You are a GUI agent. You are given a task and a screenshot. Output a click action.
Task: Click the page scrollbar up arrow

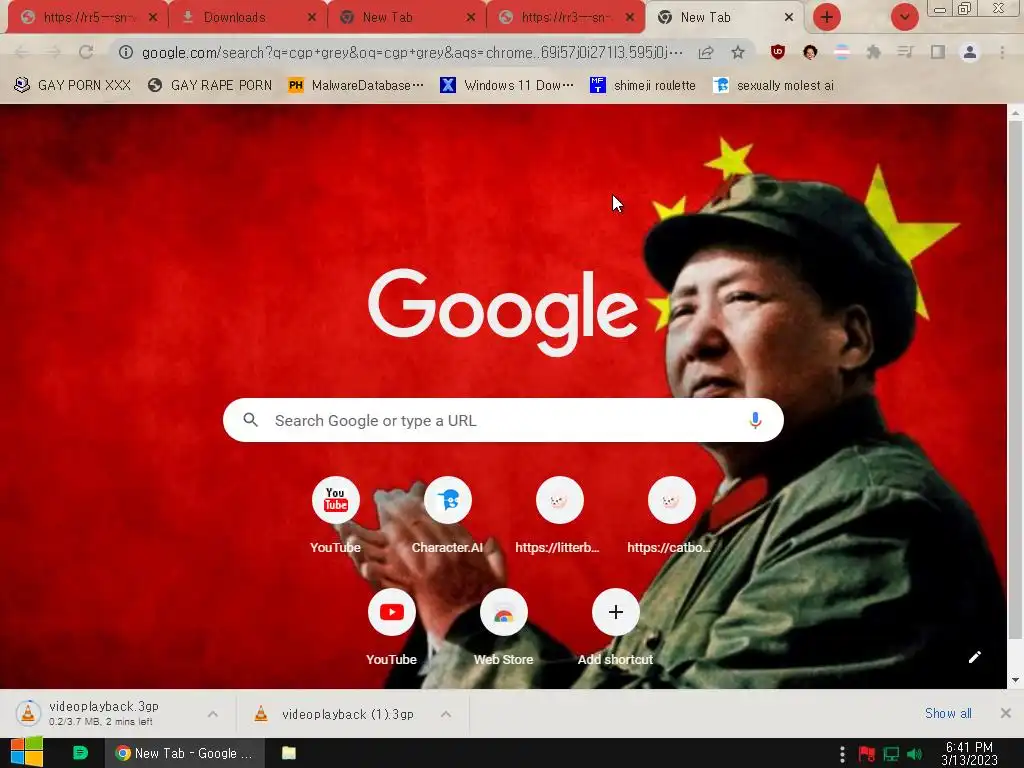coord(1015,113)
